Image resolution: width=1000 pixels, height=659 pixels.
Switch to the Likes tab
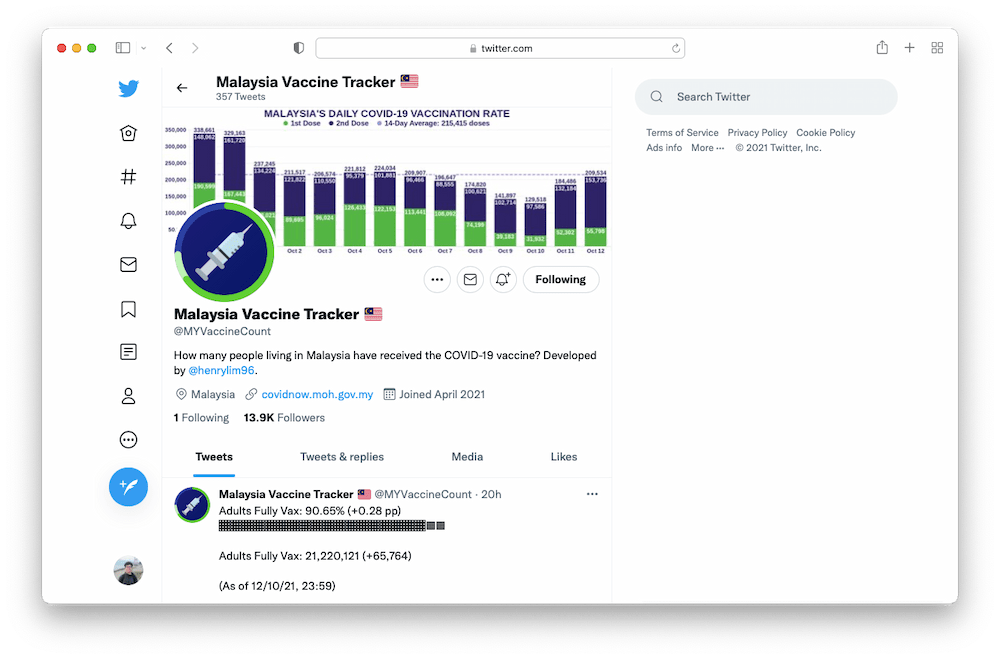(564, 457)
